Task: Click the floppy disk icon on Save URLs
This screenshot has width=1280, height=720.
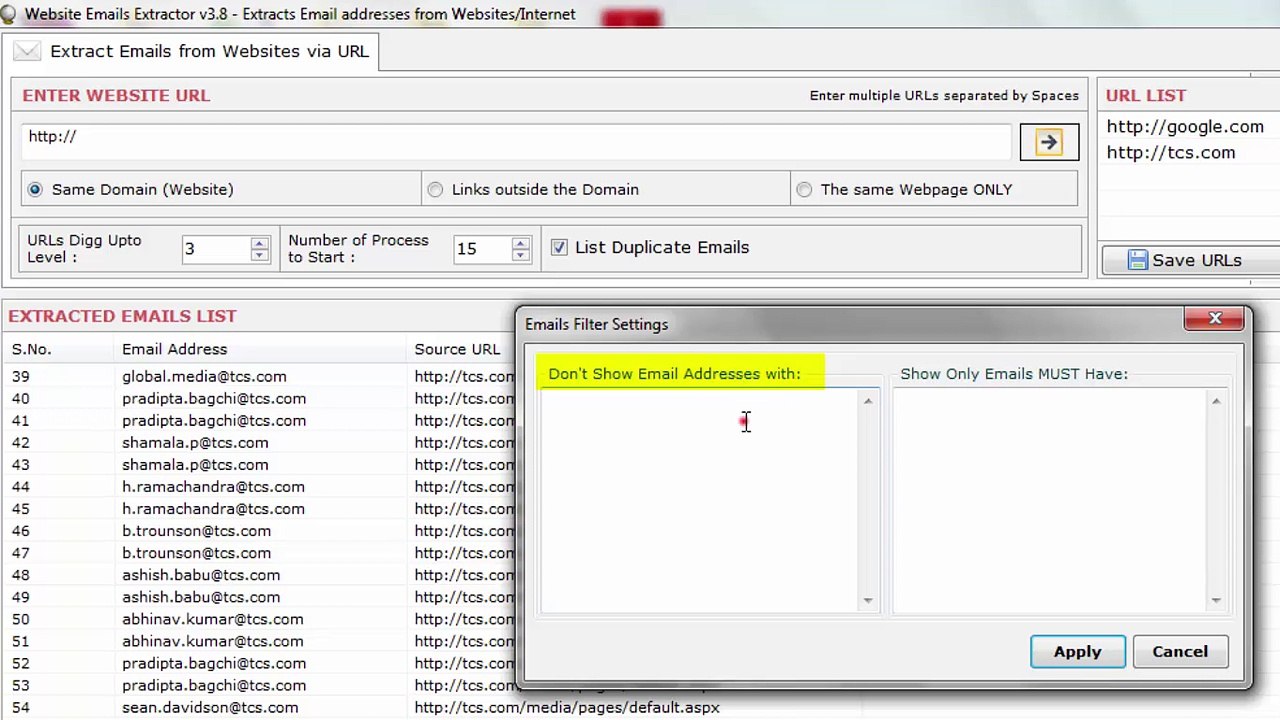Action: tap(1137, 260)
